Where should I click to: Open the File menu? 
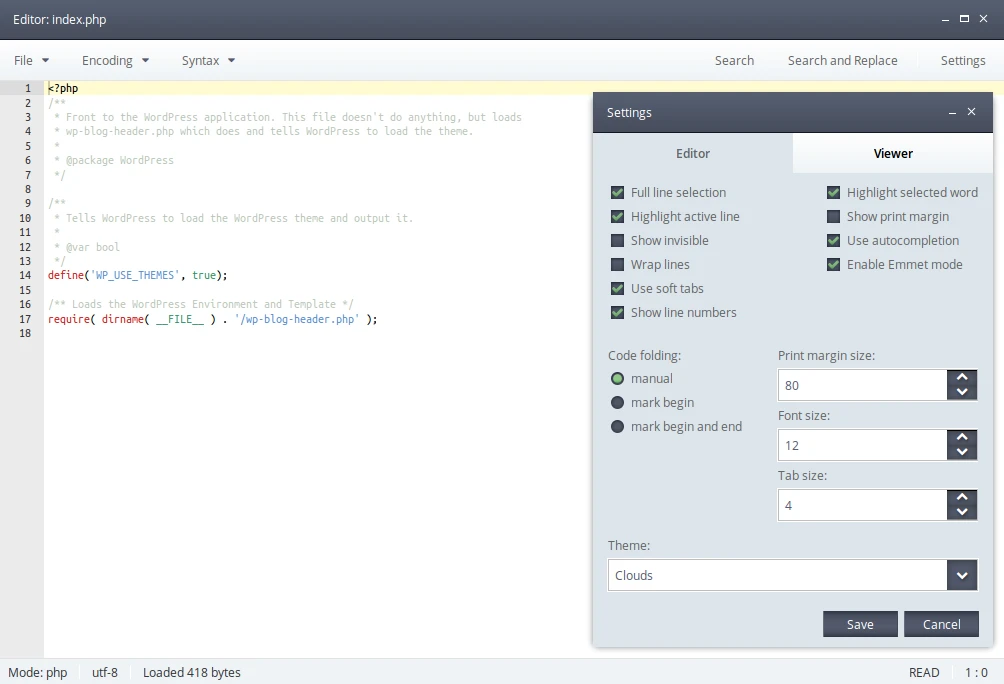30,60
